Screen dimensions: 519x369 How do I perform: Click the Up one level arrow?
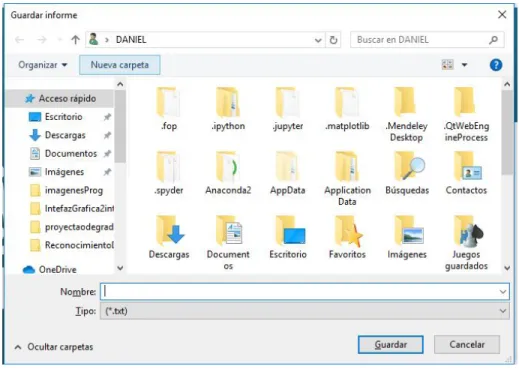tap(76, 40)
